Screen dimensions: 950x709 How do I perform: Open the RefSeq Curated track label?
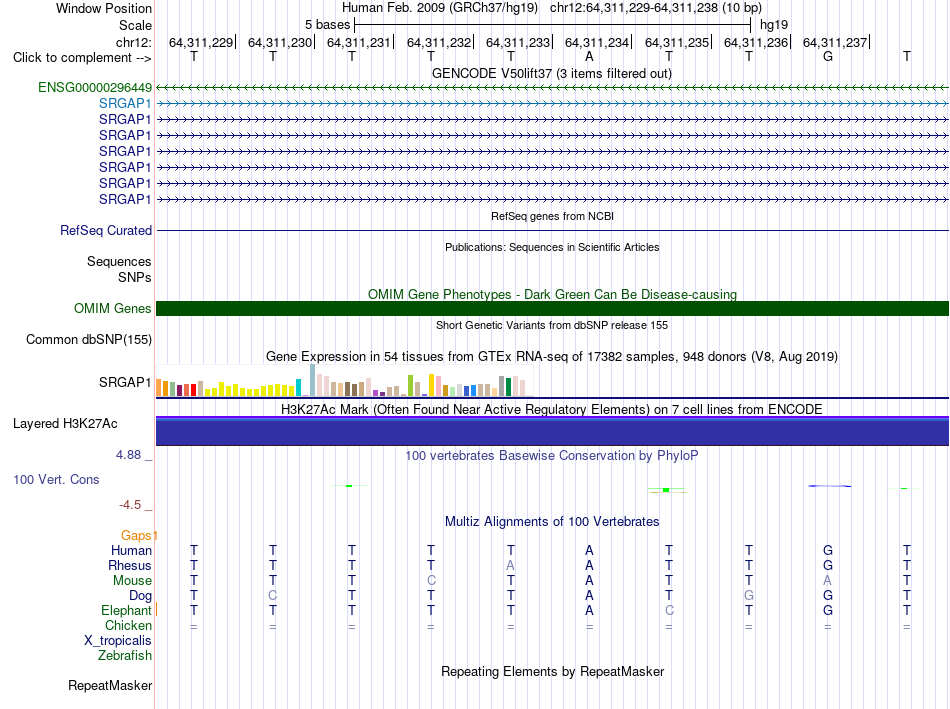pyautogui.click(x=106, y=230)
